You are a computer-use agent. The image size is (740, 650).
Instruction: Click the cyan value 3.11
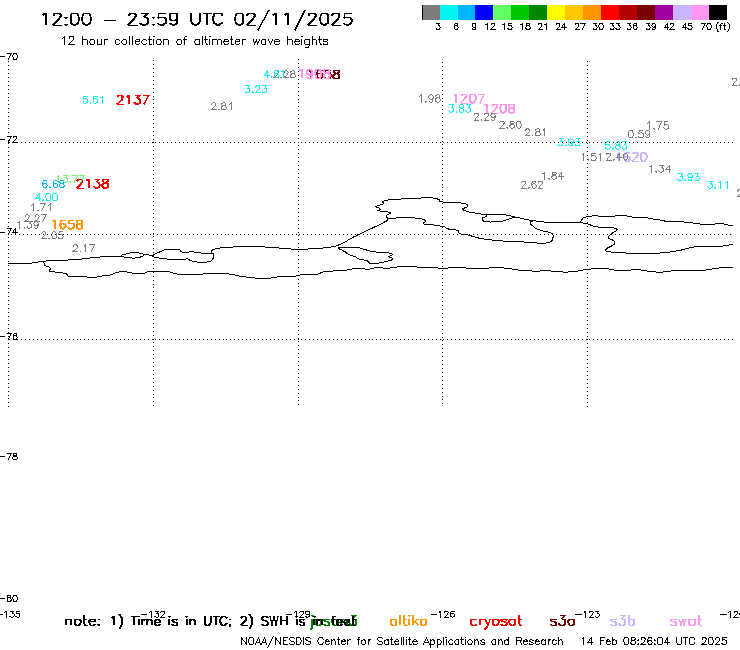[718, 185]
